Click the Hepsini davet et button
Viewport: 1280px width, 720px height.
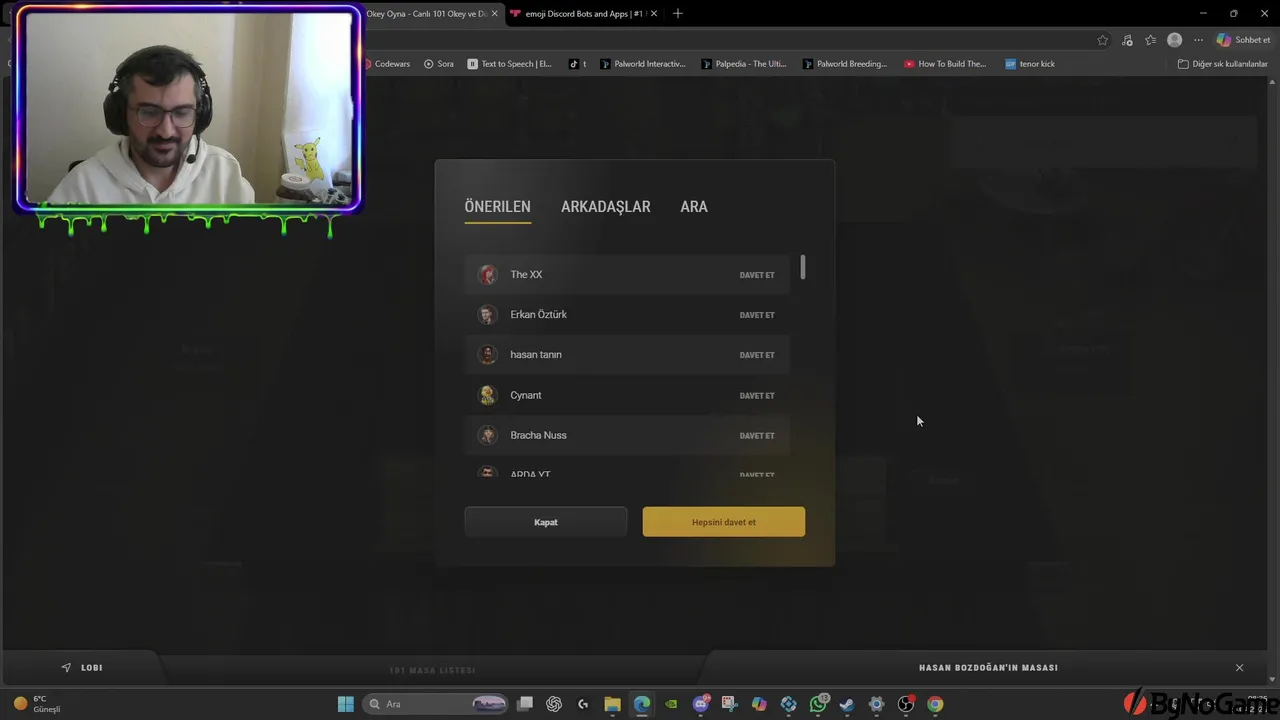click(x=724, y=522)
